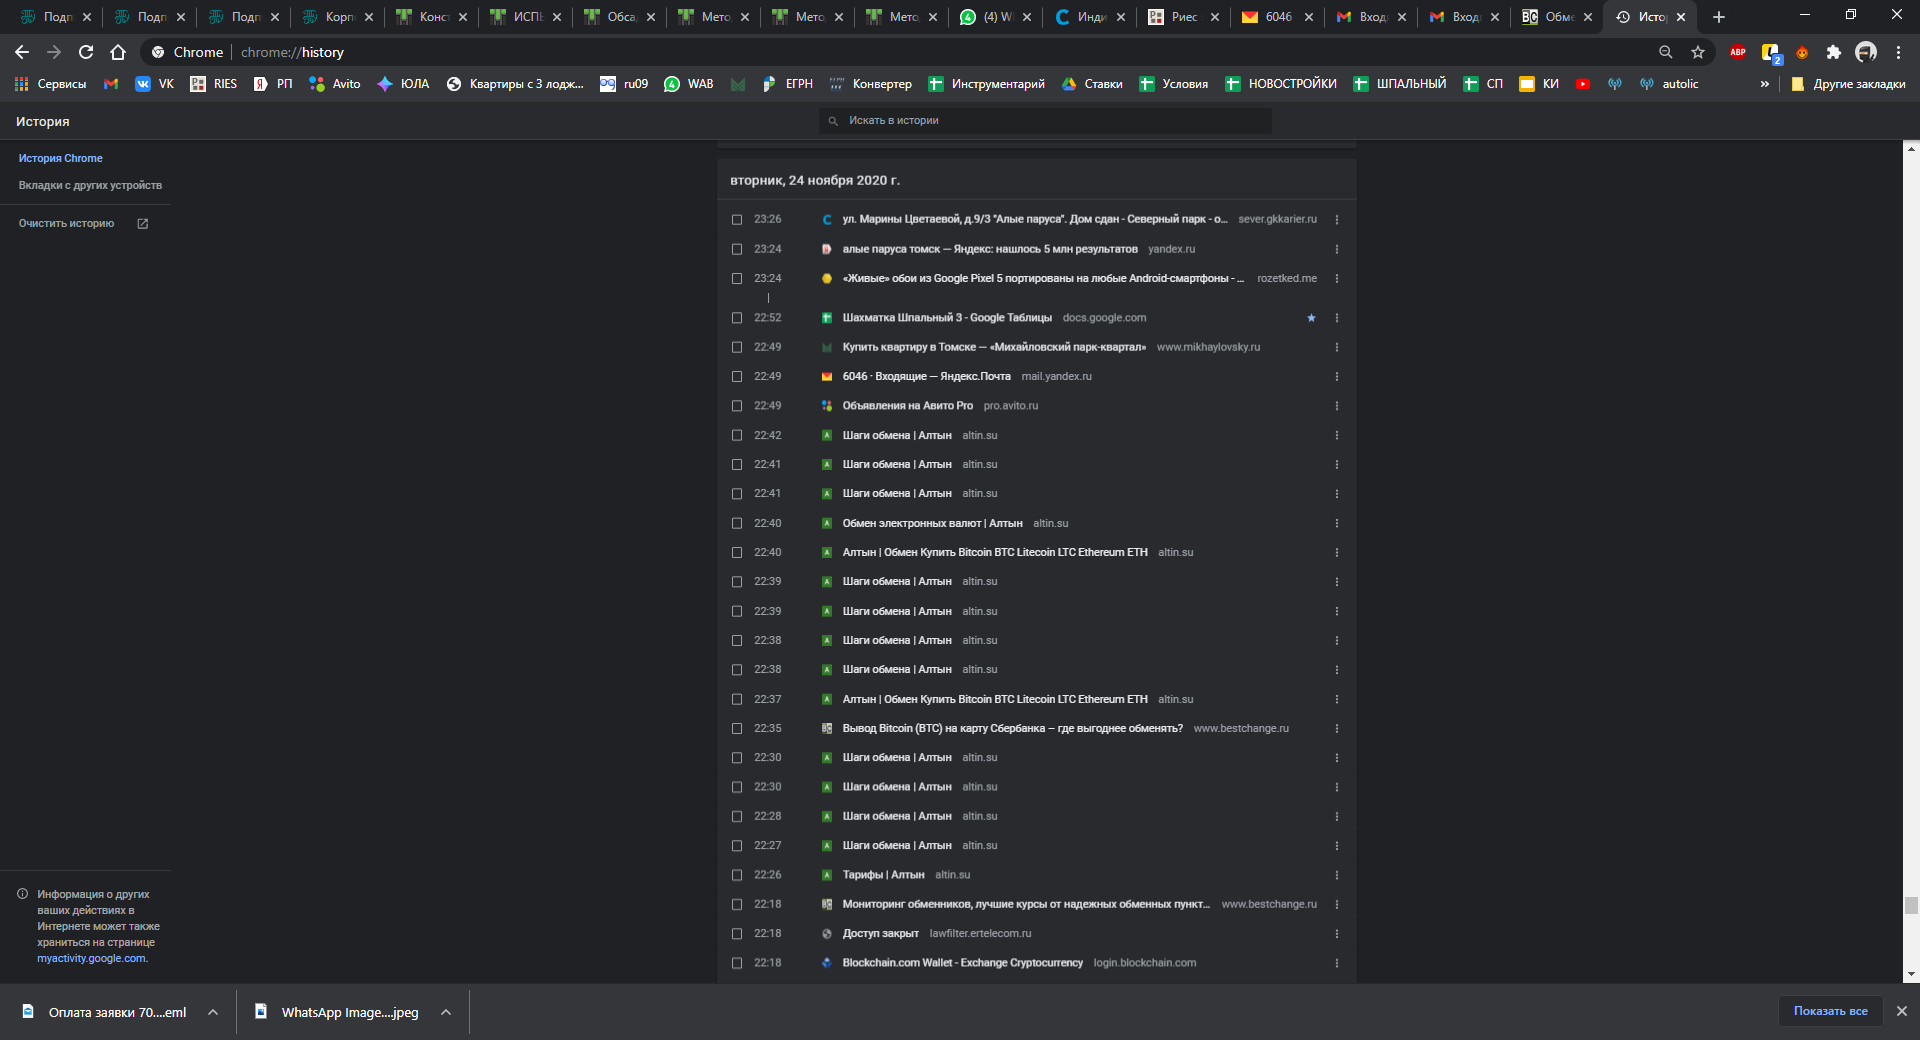Open the Avito bookmark

click(334, 84)
